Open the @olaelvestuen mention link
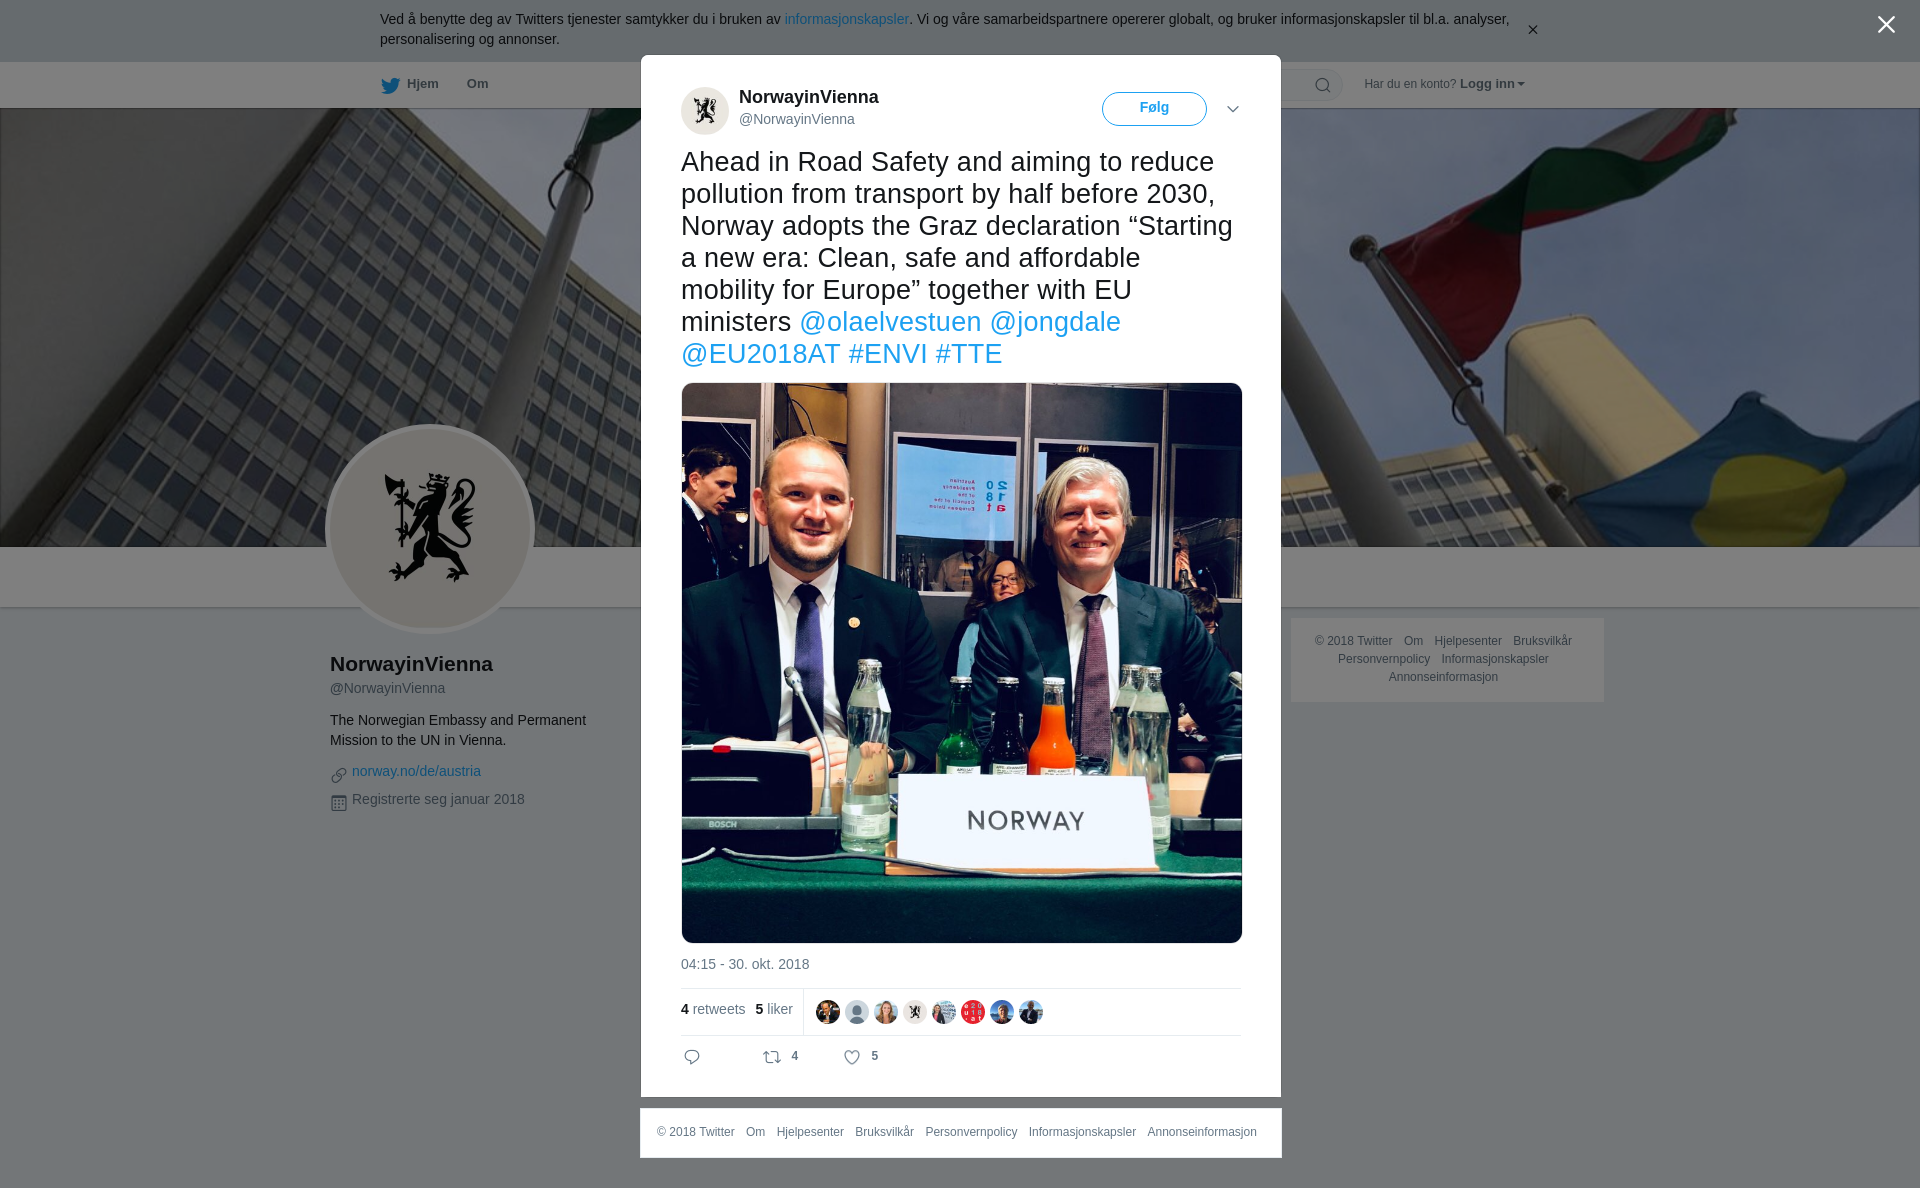This screenshot has height=1188, width=1920. pos(890,322)
